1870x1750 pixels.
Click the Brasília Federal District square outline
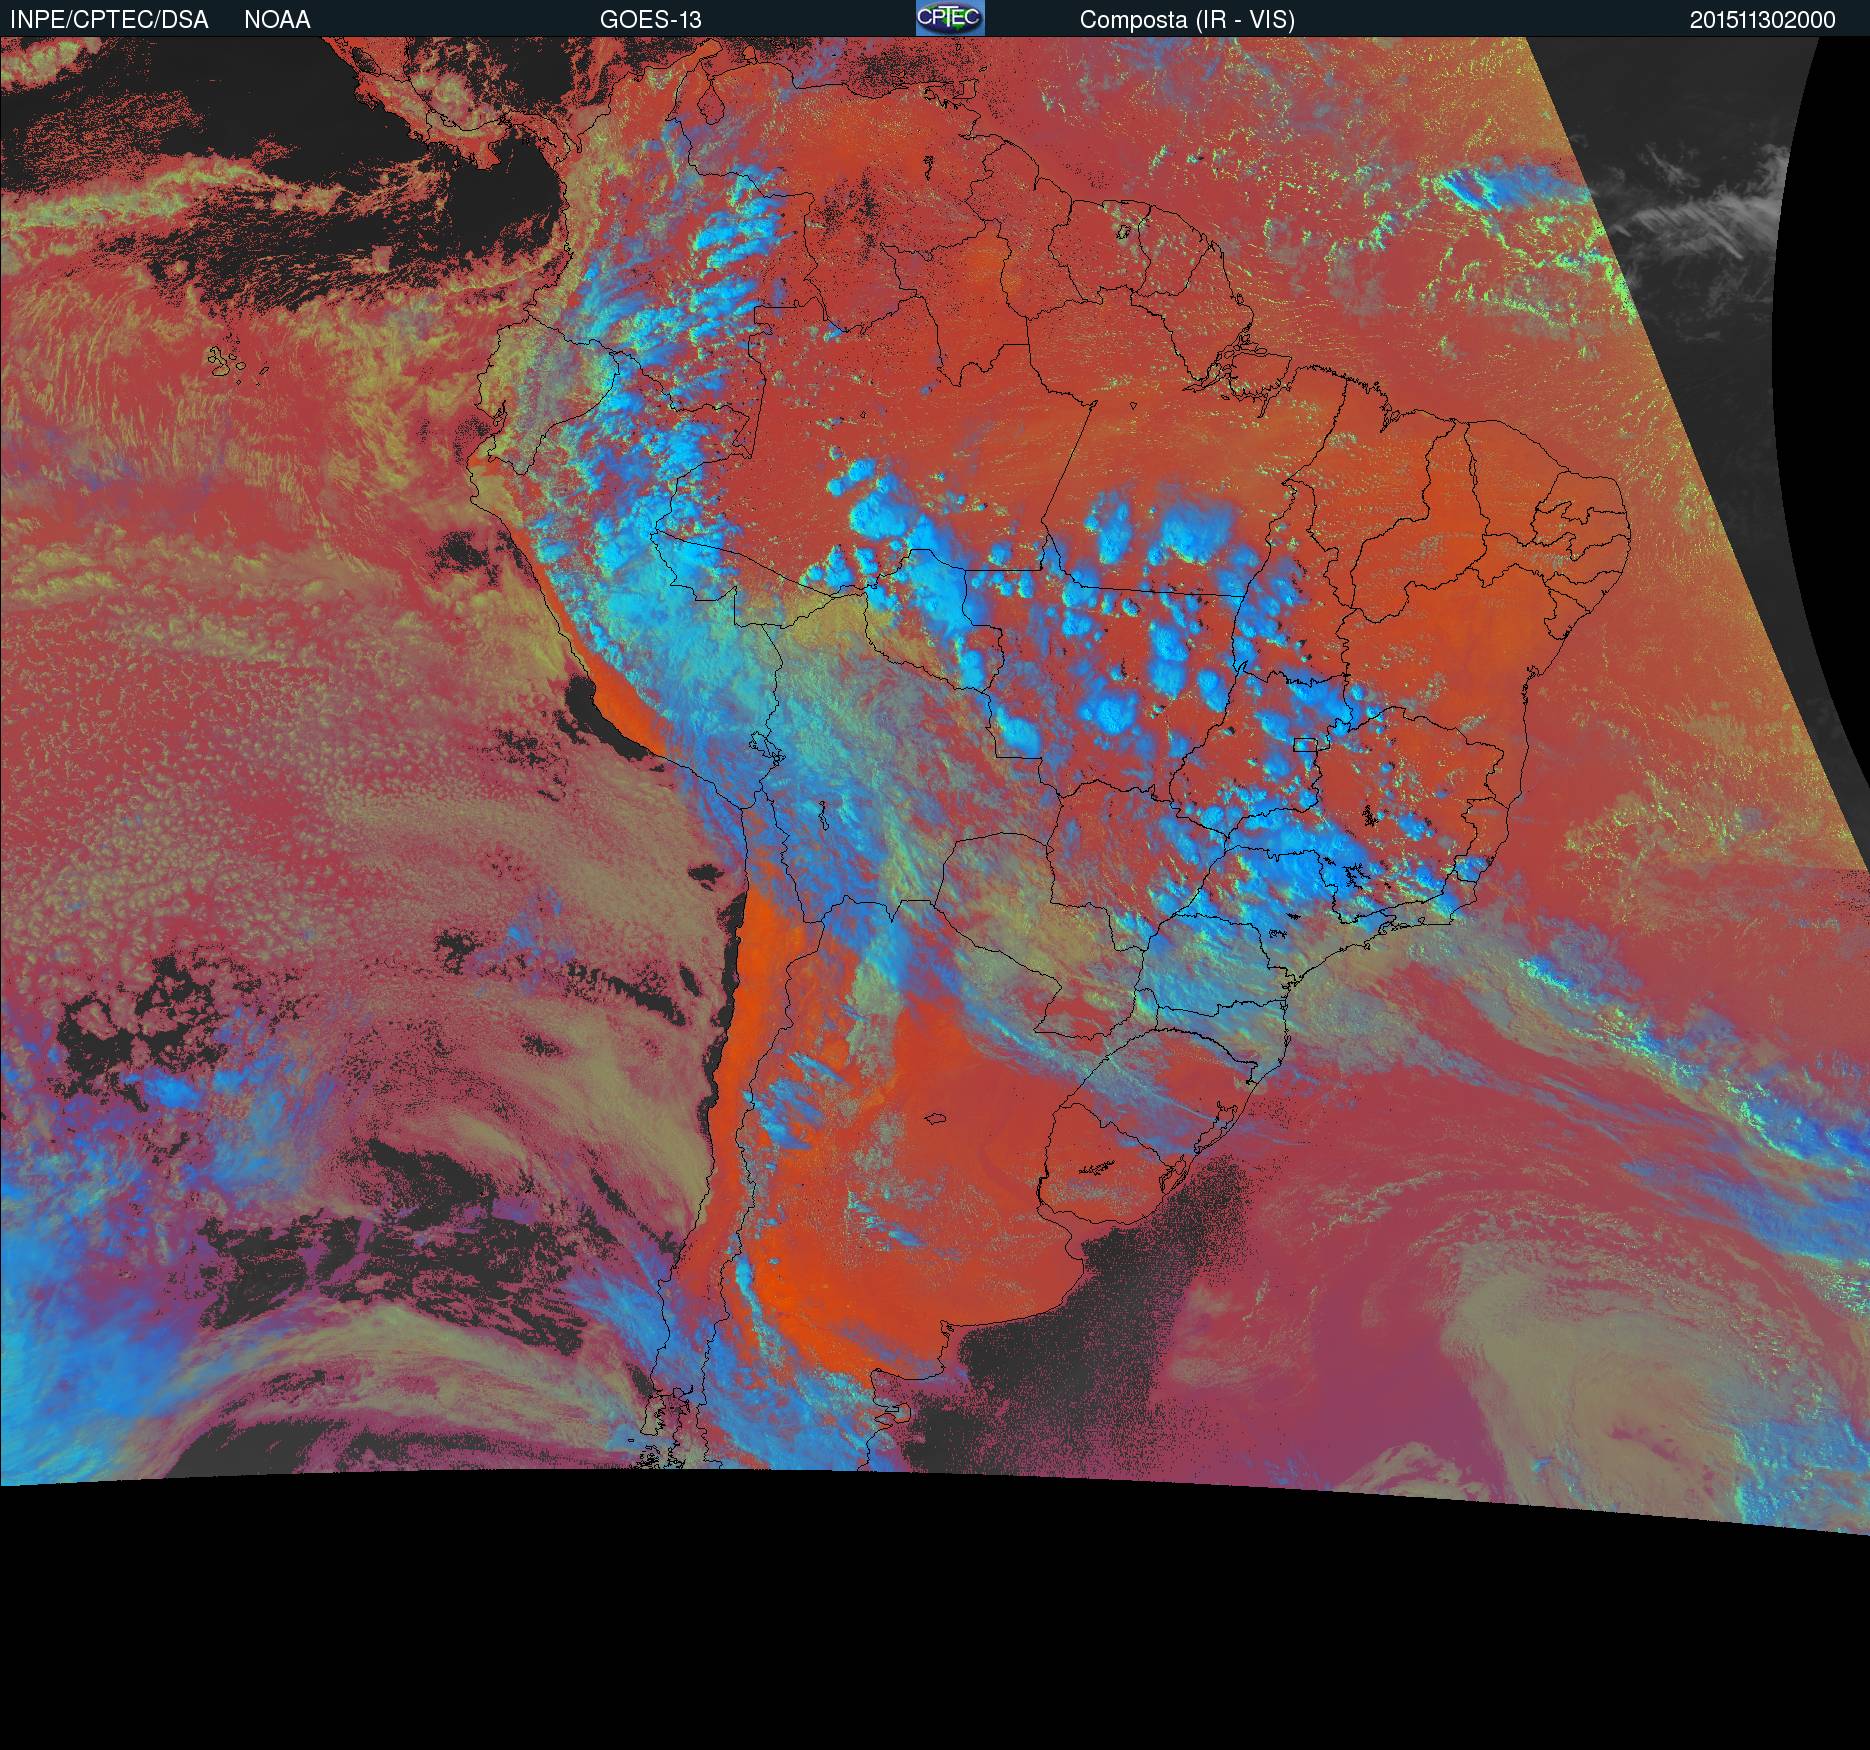point(1304,743)
